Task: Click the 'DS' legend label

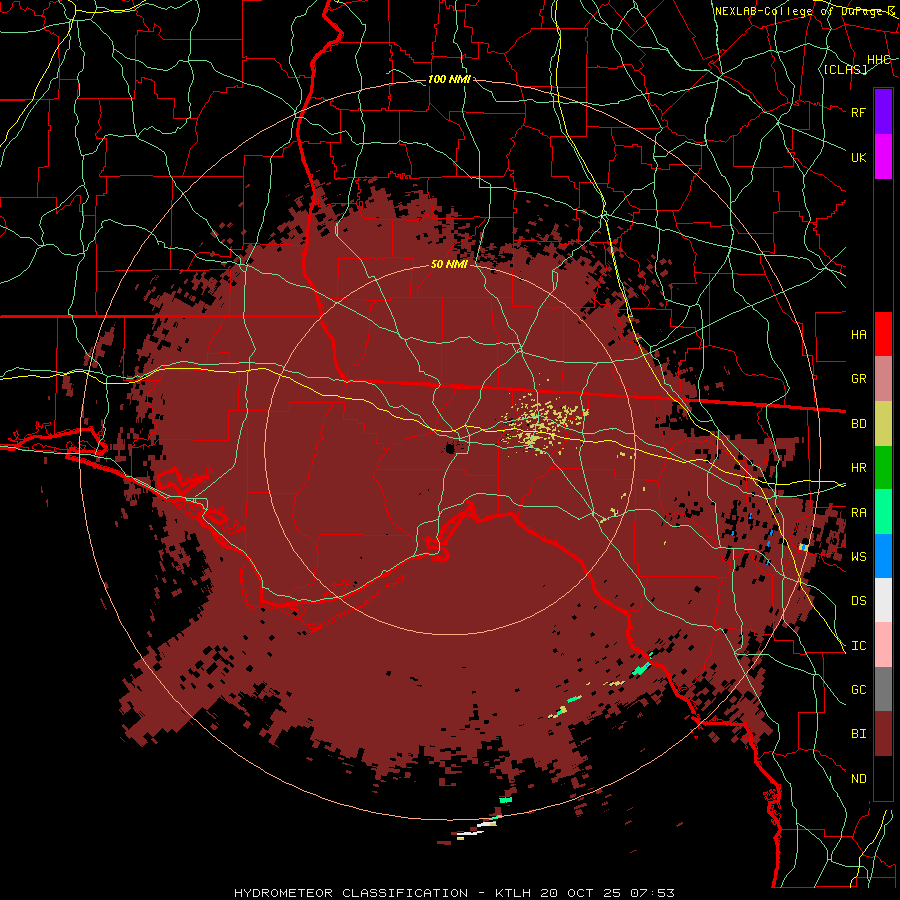Action: 858,601
